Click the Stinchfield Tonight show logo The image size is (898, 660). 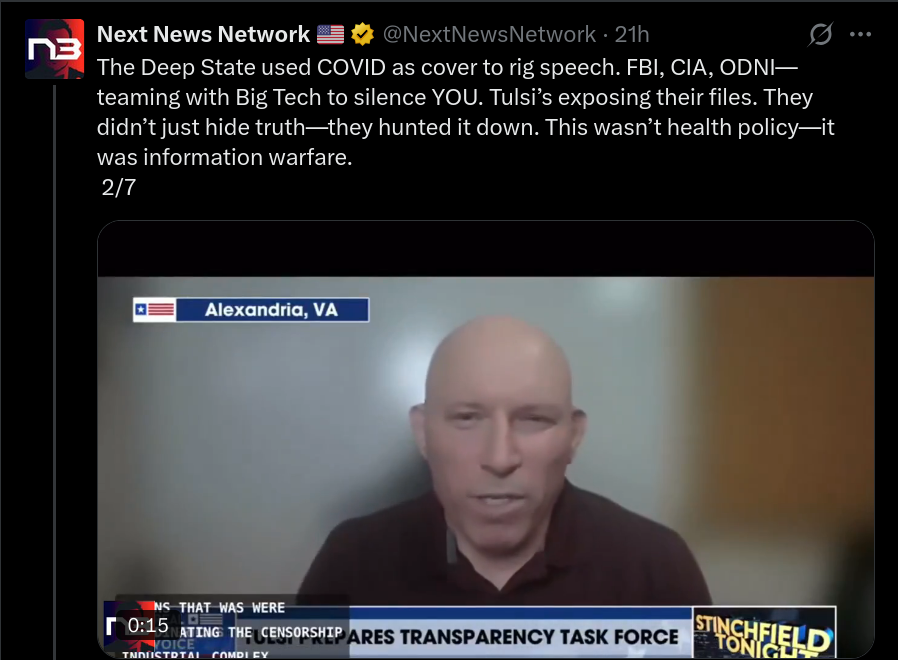click(x=764, y=632)
